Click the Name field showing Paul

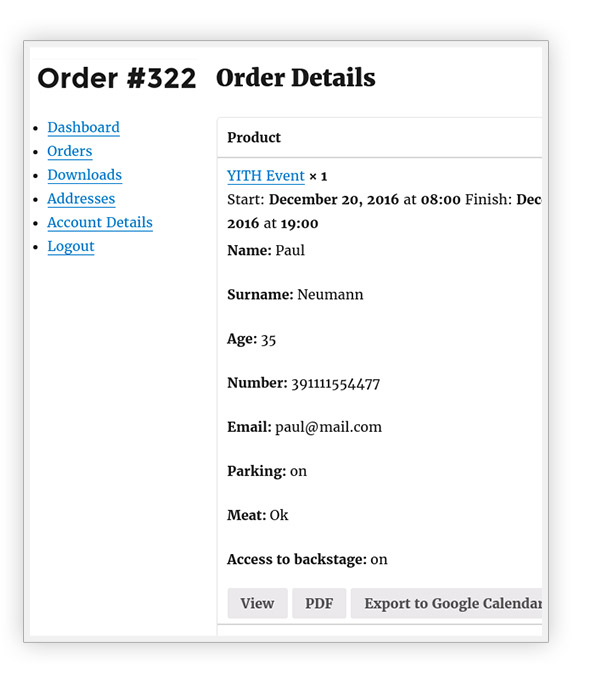266,251
